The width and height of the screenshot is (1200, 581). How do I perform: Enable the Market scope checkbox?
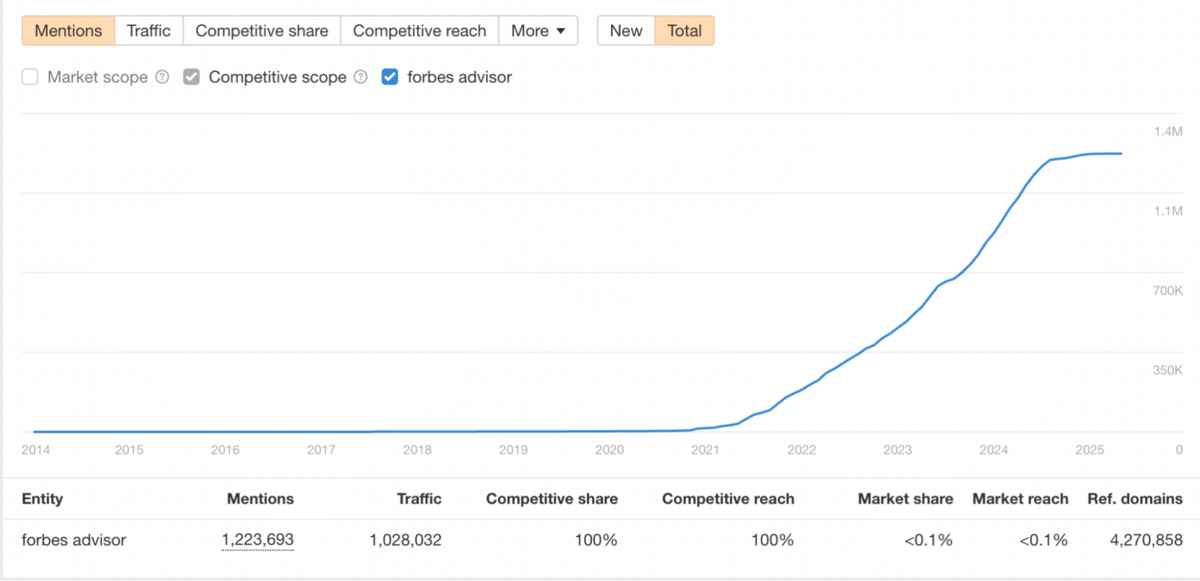tap(30, 77)
